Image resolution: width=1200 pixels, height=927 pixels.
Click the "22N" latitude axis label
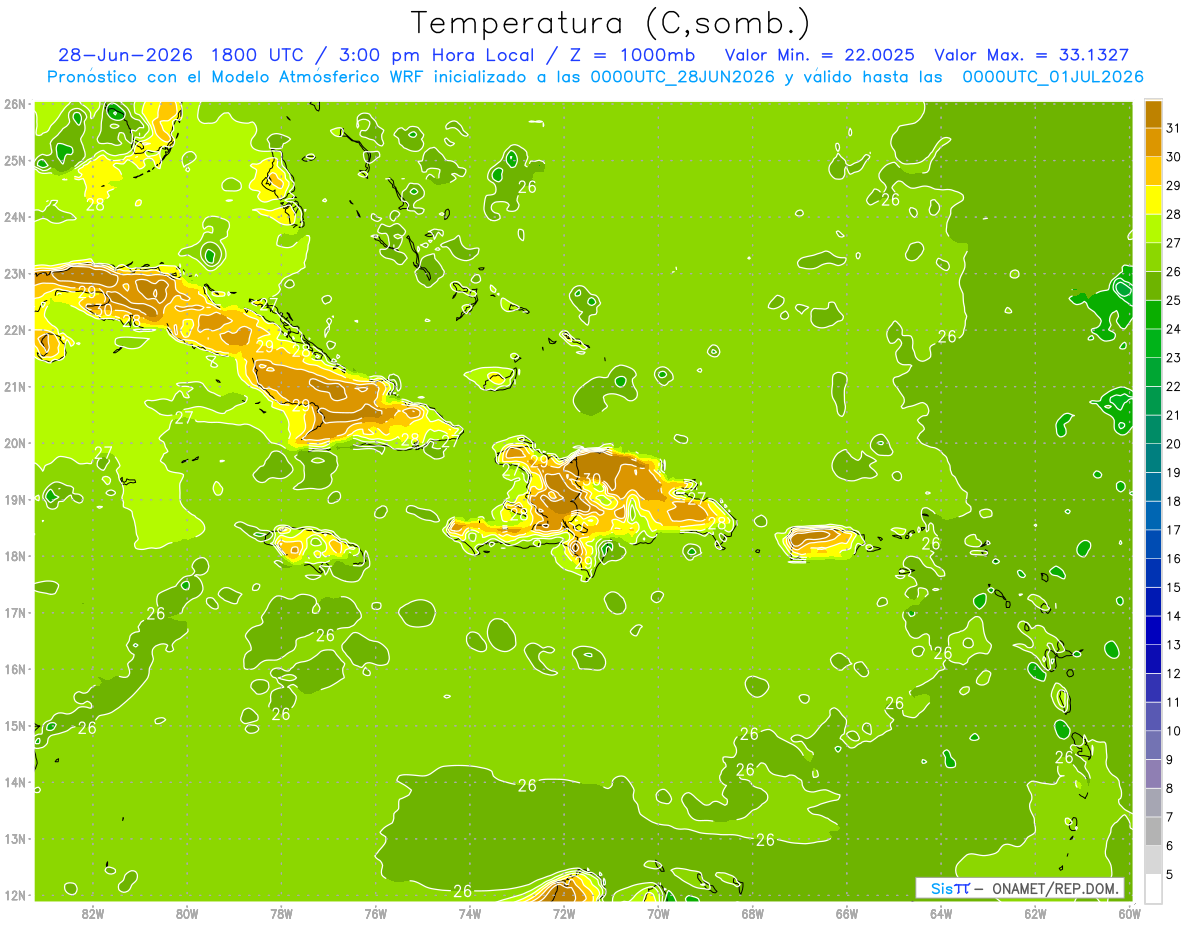point(14,329)
